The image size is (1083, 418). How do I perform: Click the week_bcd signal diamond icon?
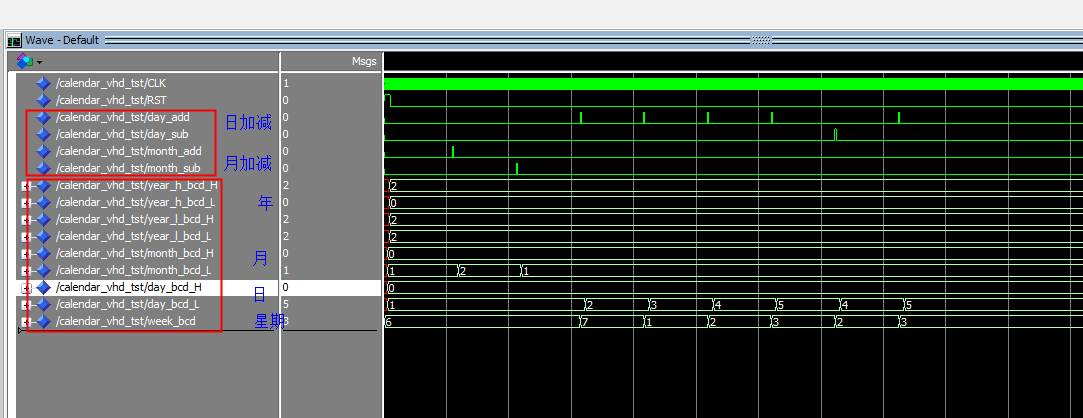44,321
